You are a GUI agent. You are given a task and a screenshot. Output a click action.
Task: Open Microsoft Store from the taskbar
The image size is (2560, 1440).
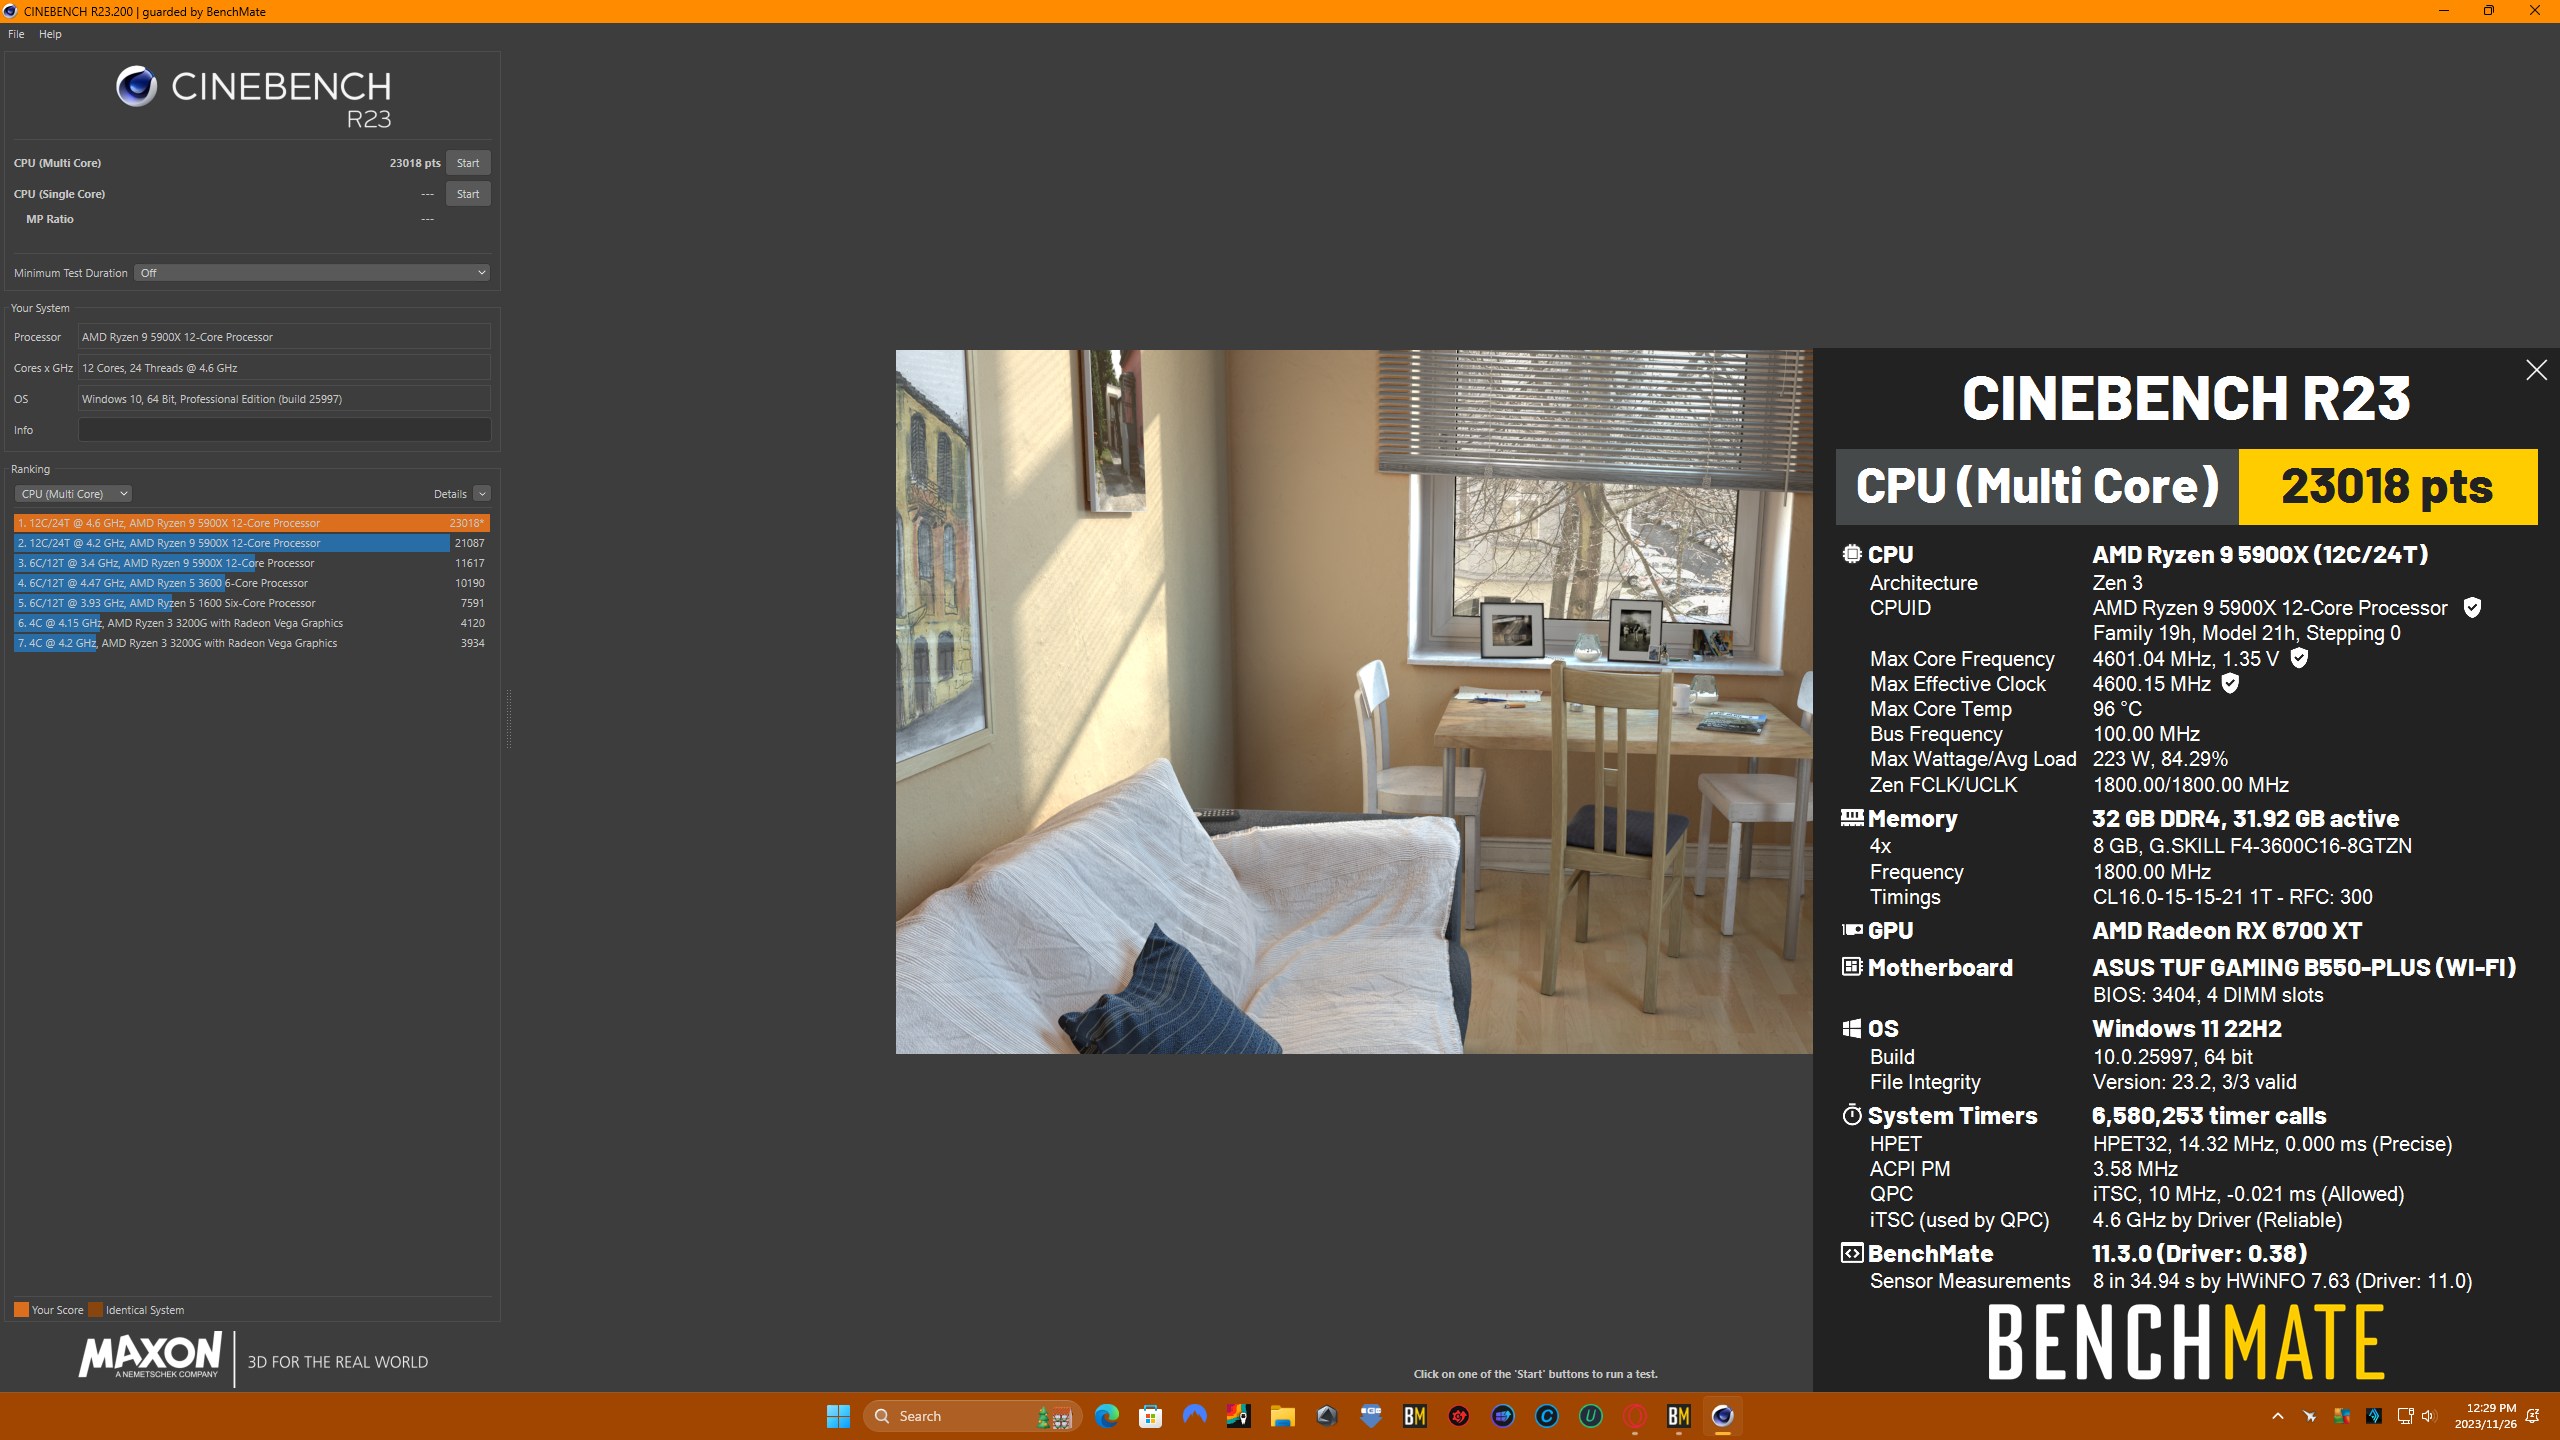(x=1150, y=1416)
